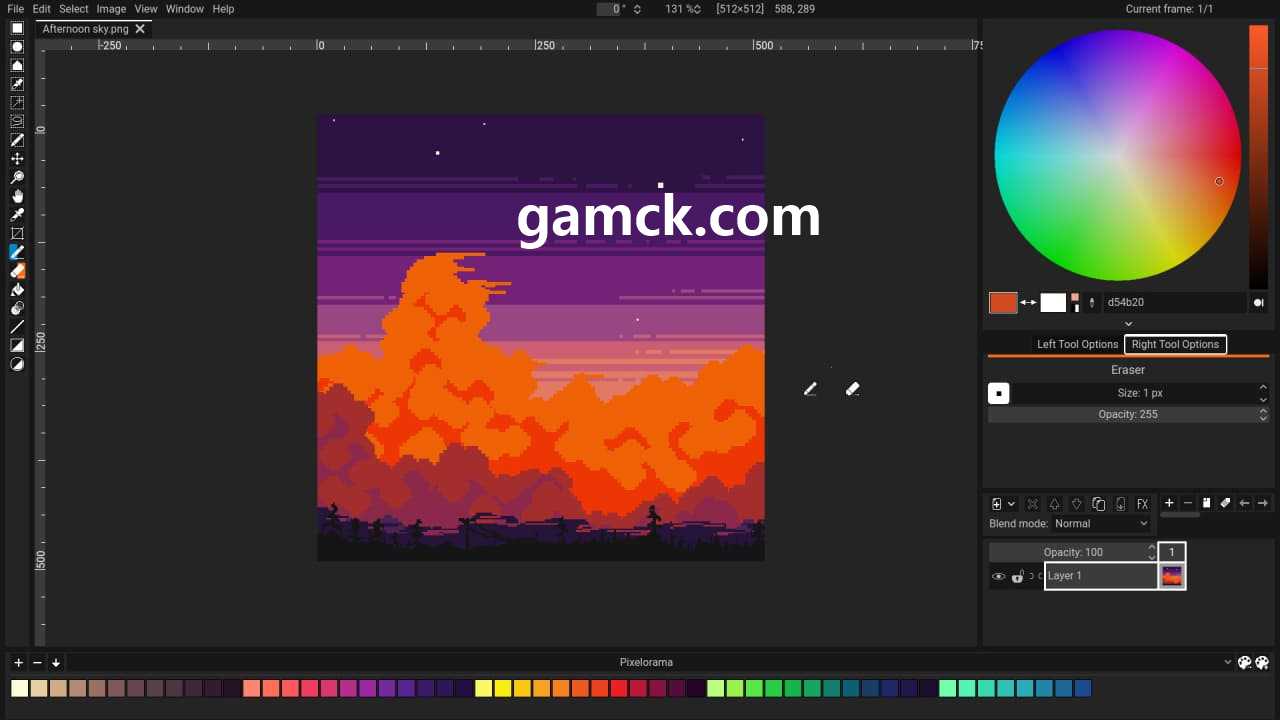Viewport: 1280px width, 720px height.
Task: Select the Bucket fill tool
Action: coord(17,290)
